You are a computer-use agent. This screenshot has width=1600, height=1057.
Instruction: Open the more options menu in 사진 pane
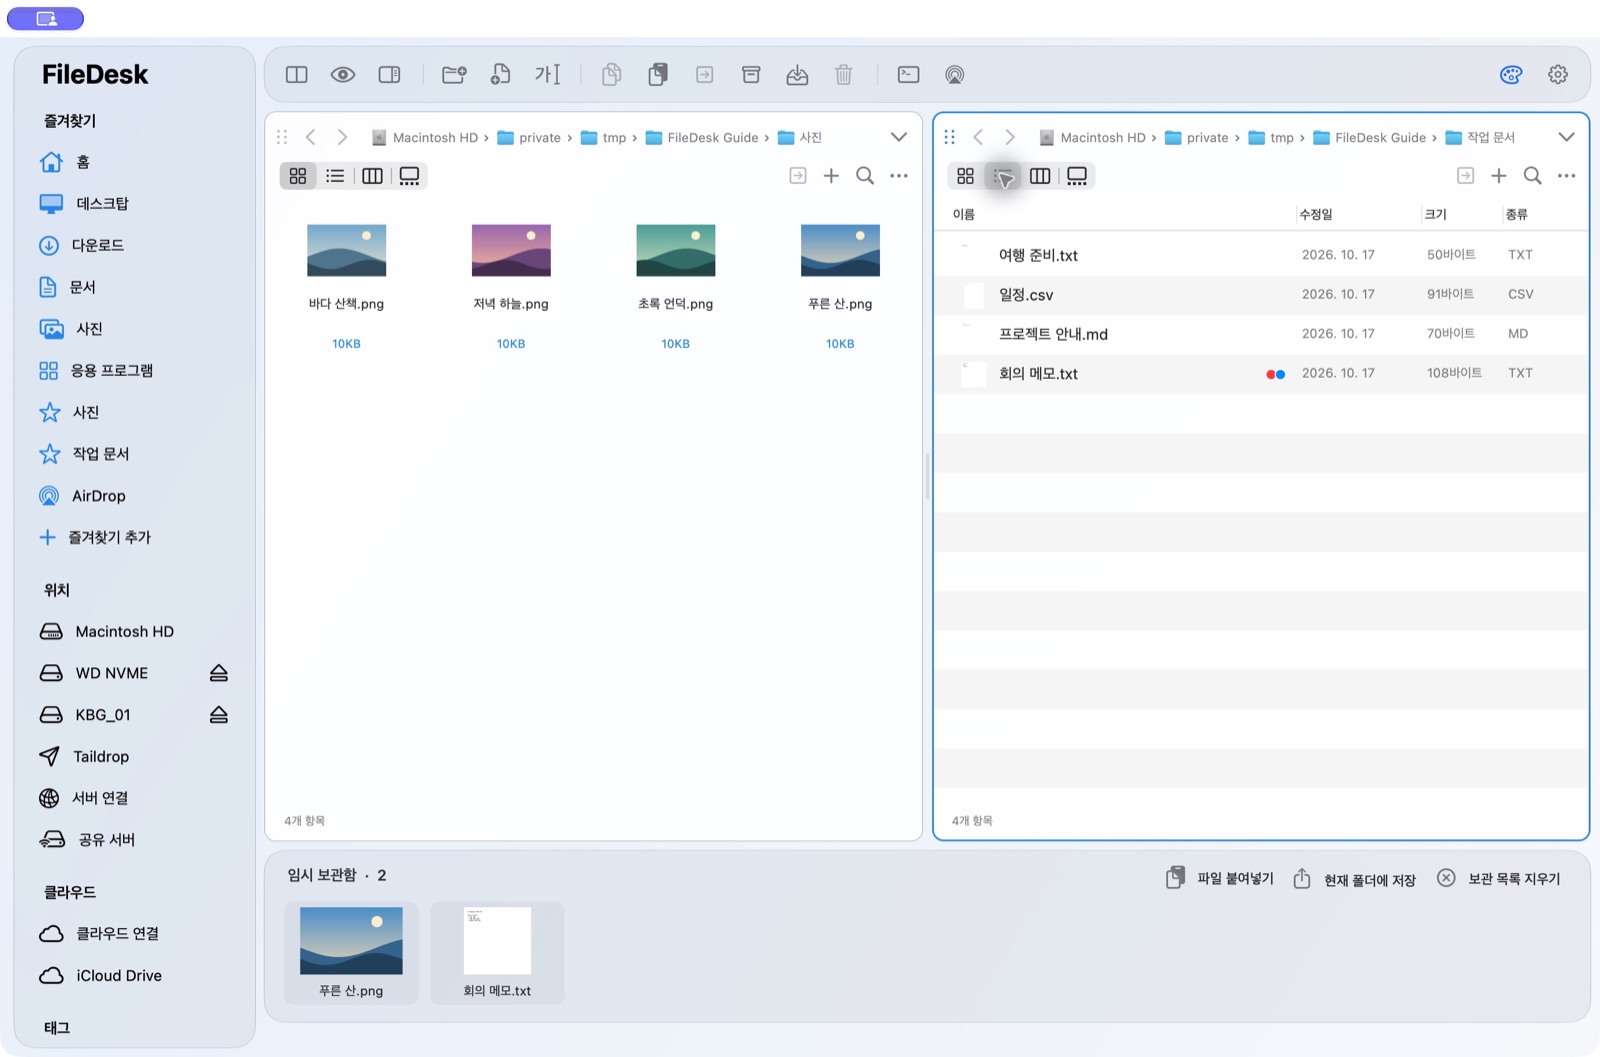click(899, 176)
